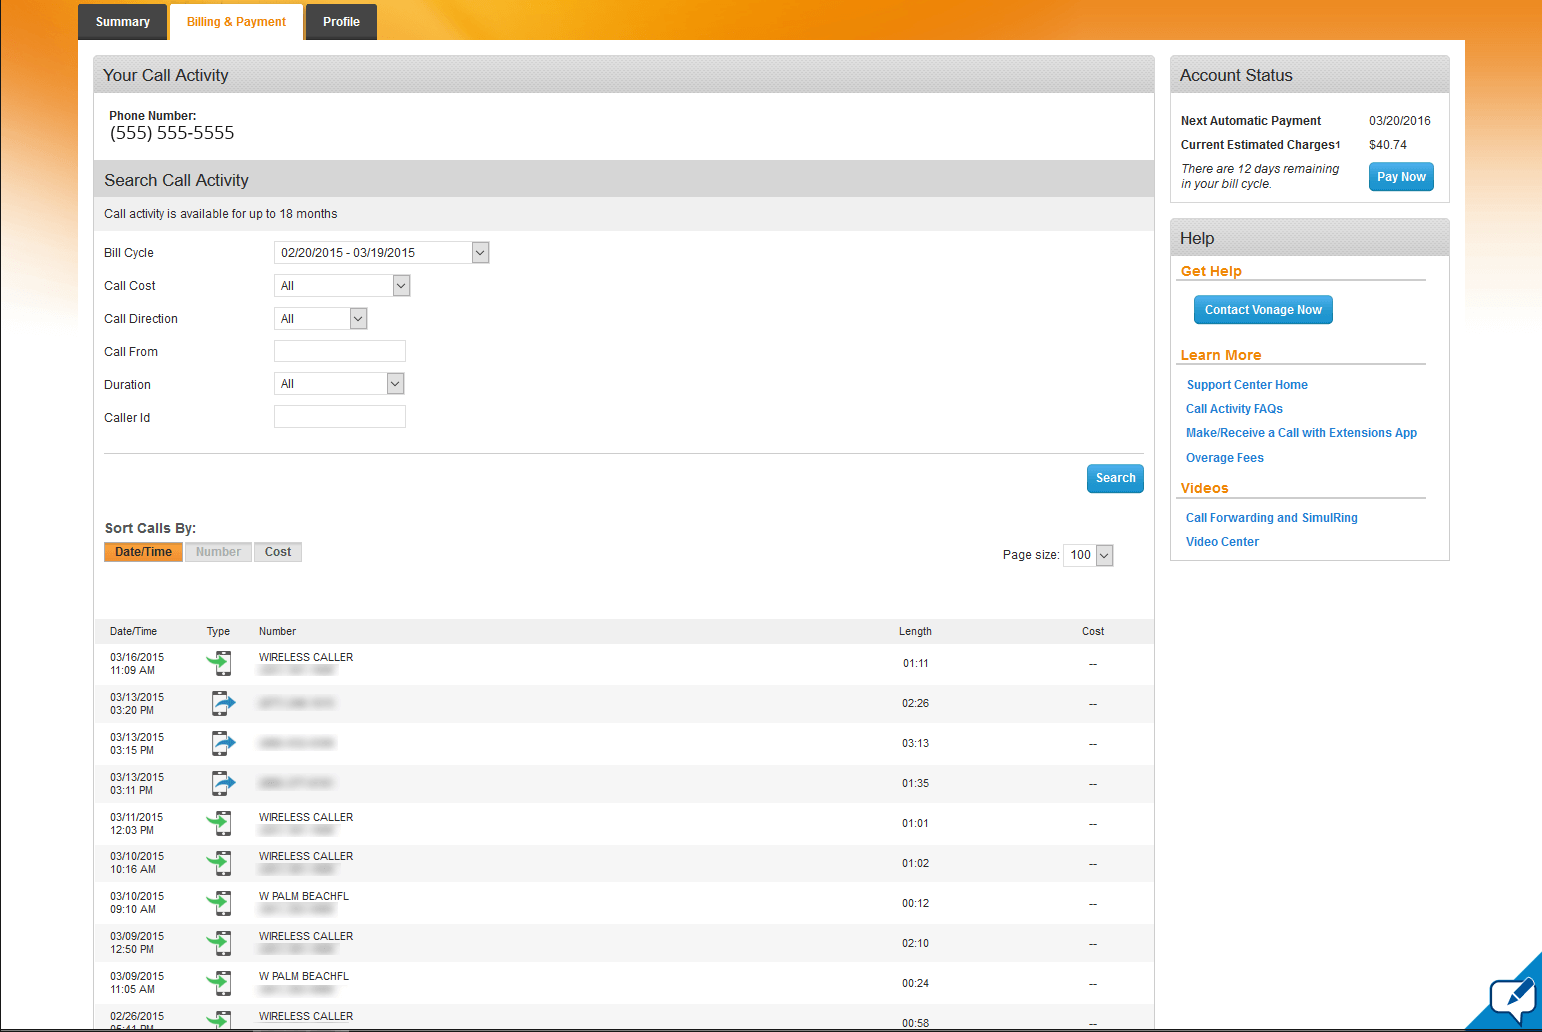
Task: Open Call Activity FAQs link
Action: 1234,409
